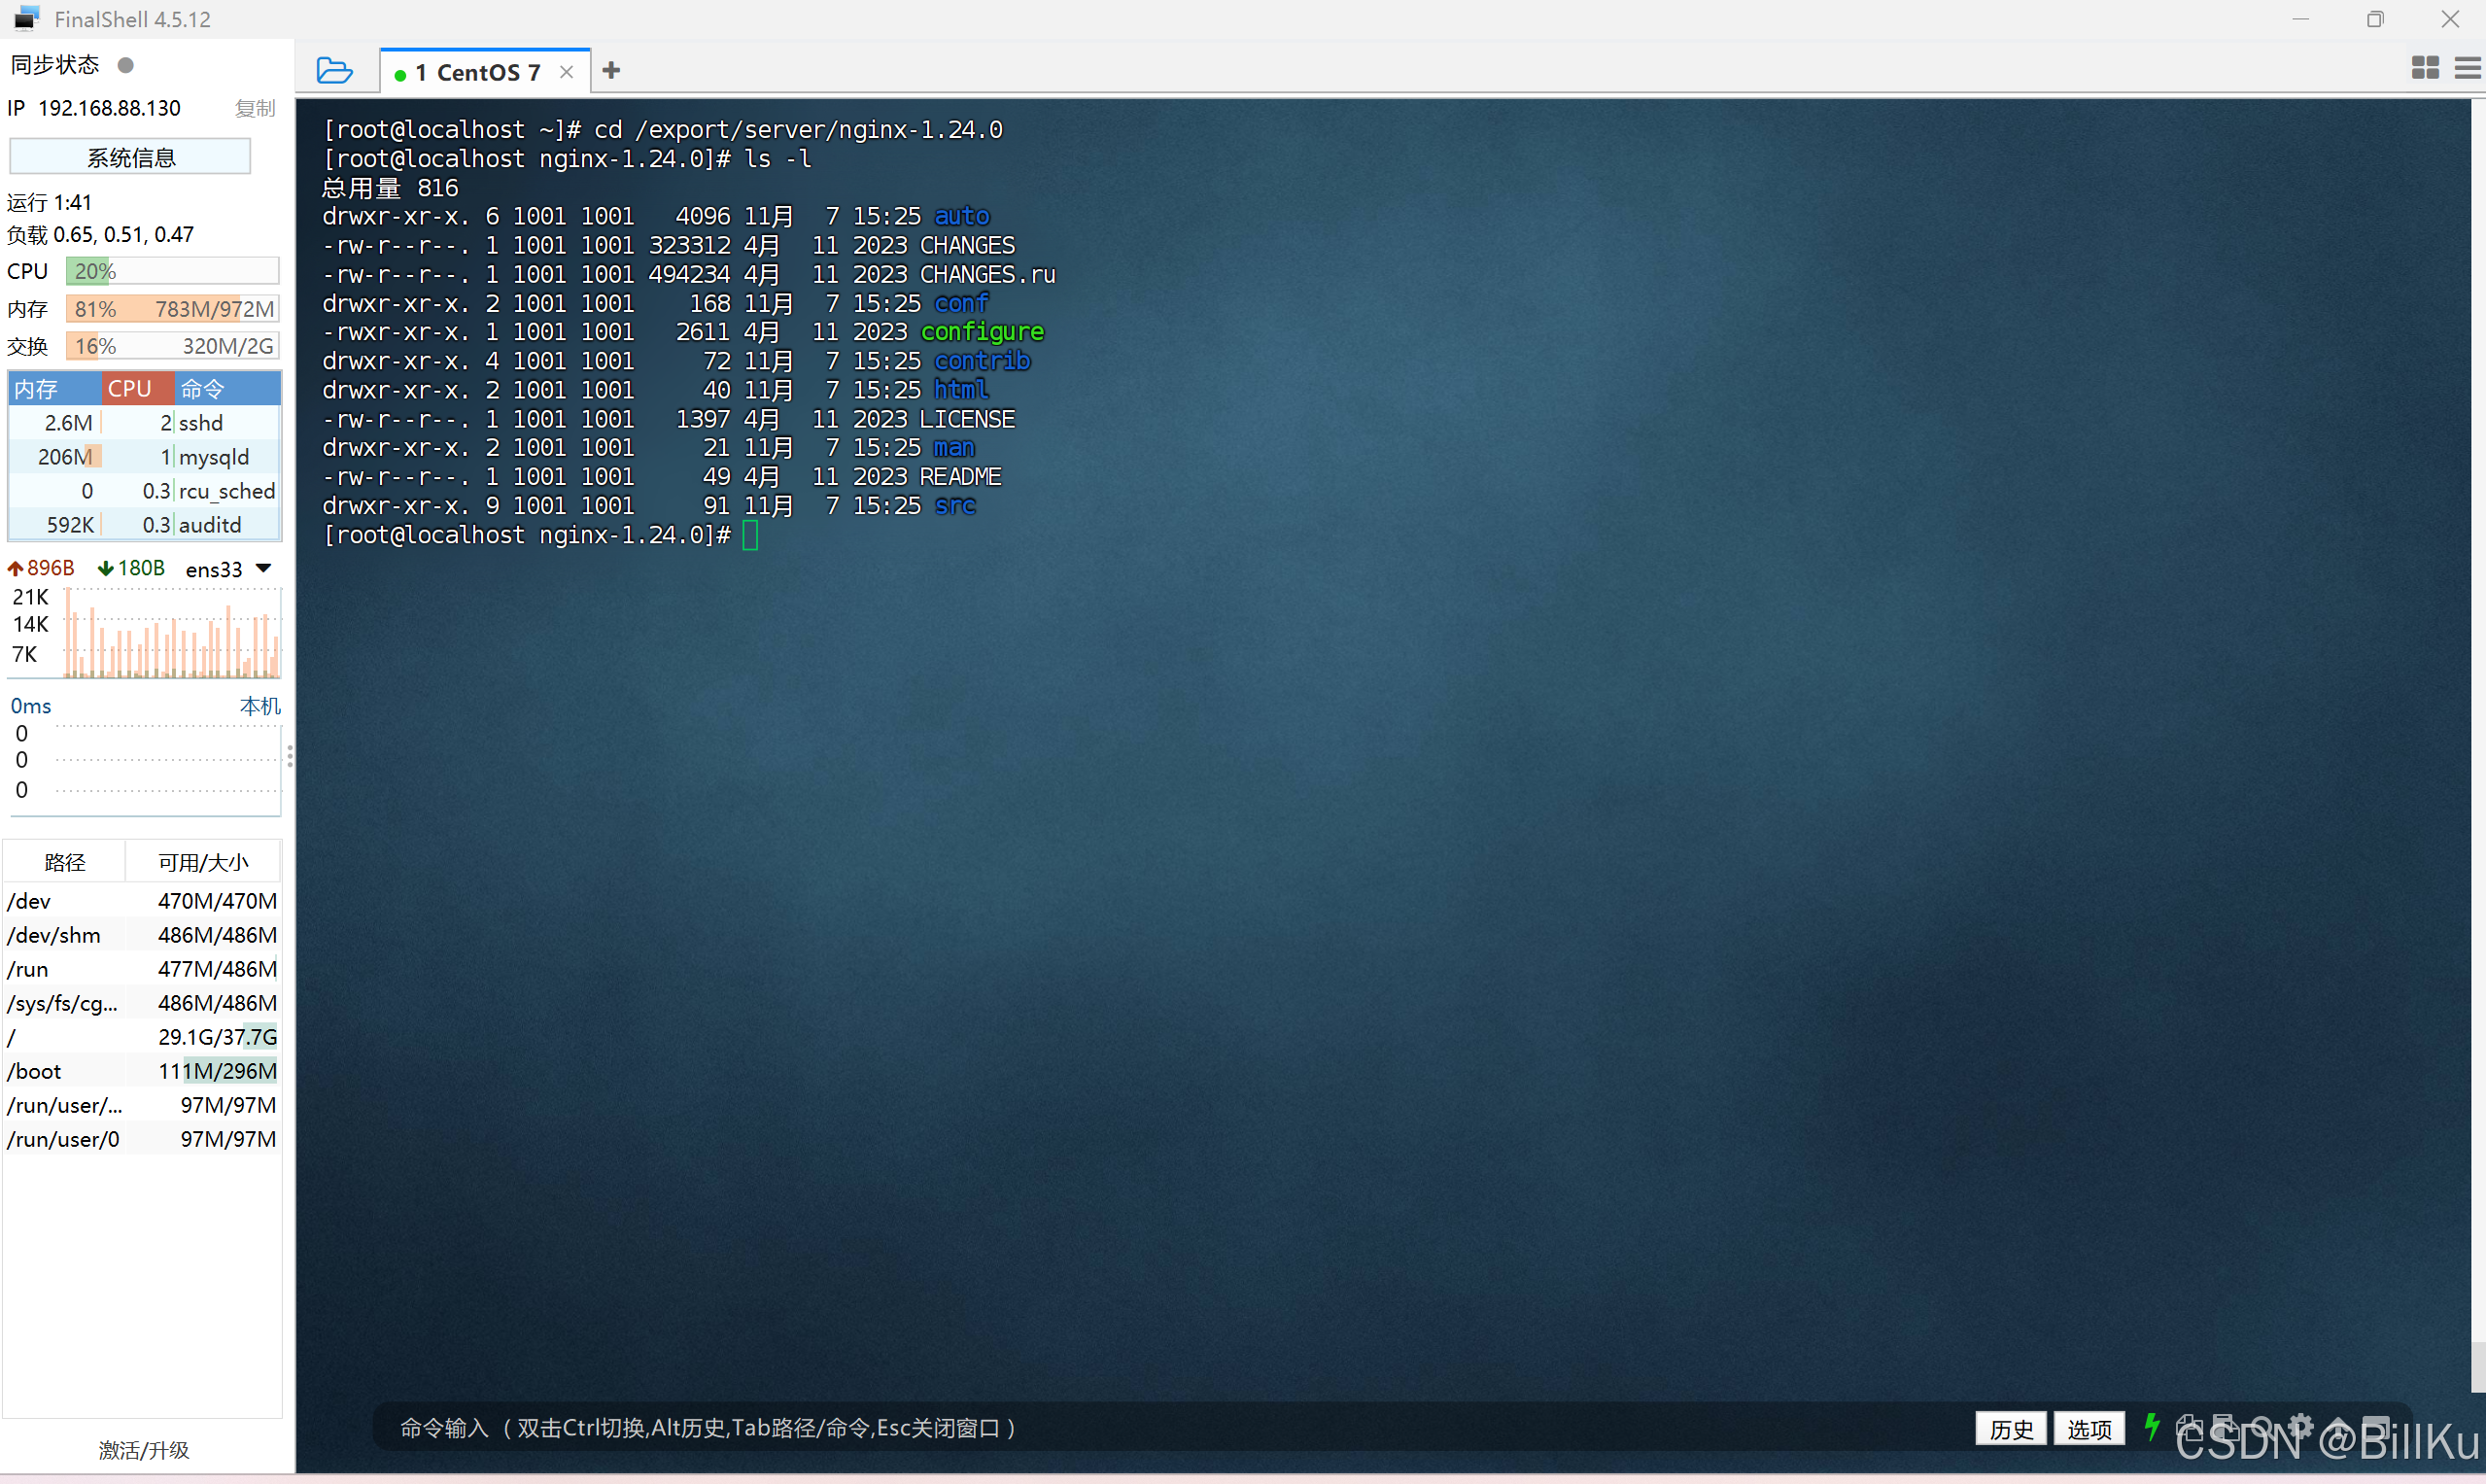2486x1484 pixels.
Task: Open the 系统信息 system info button
Action: [130, 157]
